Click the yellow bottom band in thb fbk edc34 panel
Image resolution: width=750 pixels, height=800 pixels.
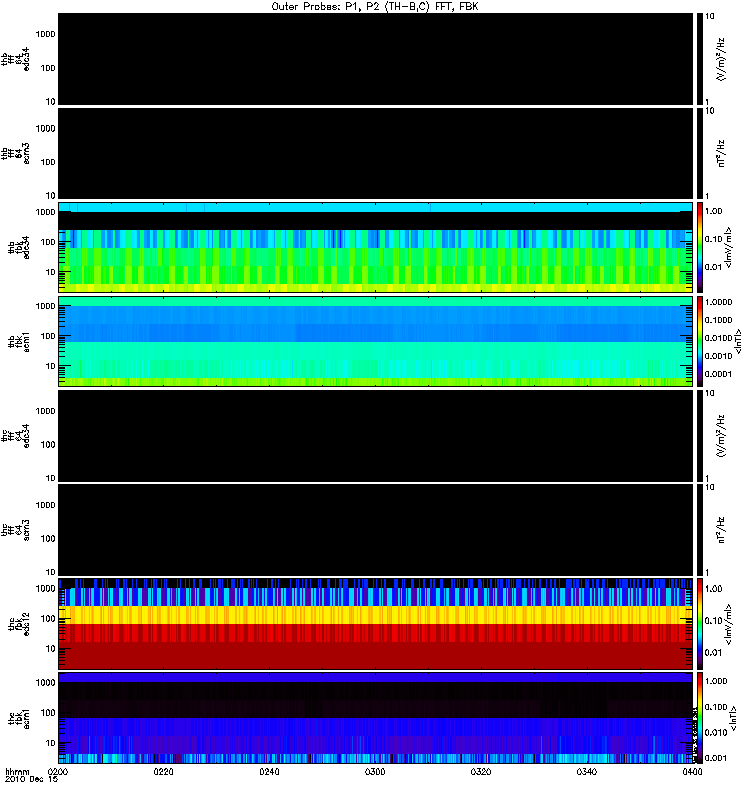(376, 288)
